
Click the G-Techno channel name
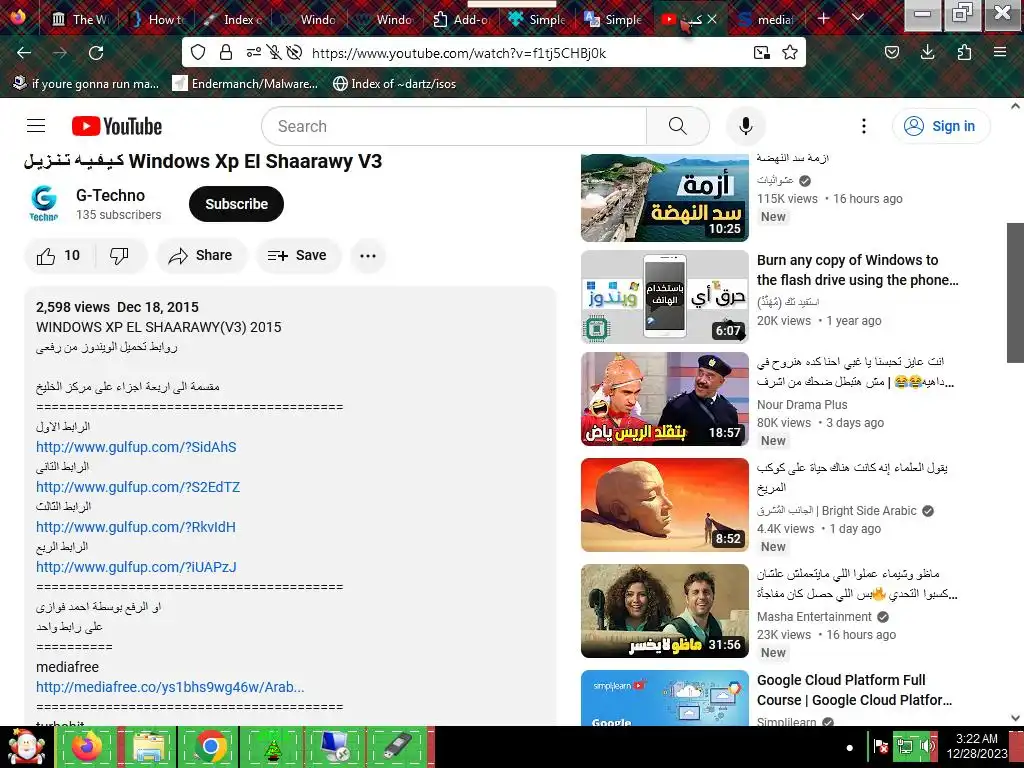point(110,195)
